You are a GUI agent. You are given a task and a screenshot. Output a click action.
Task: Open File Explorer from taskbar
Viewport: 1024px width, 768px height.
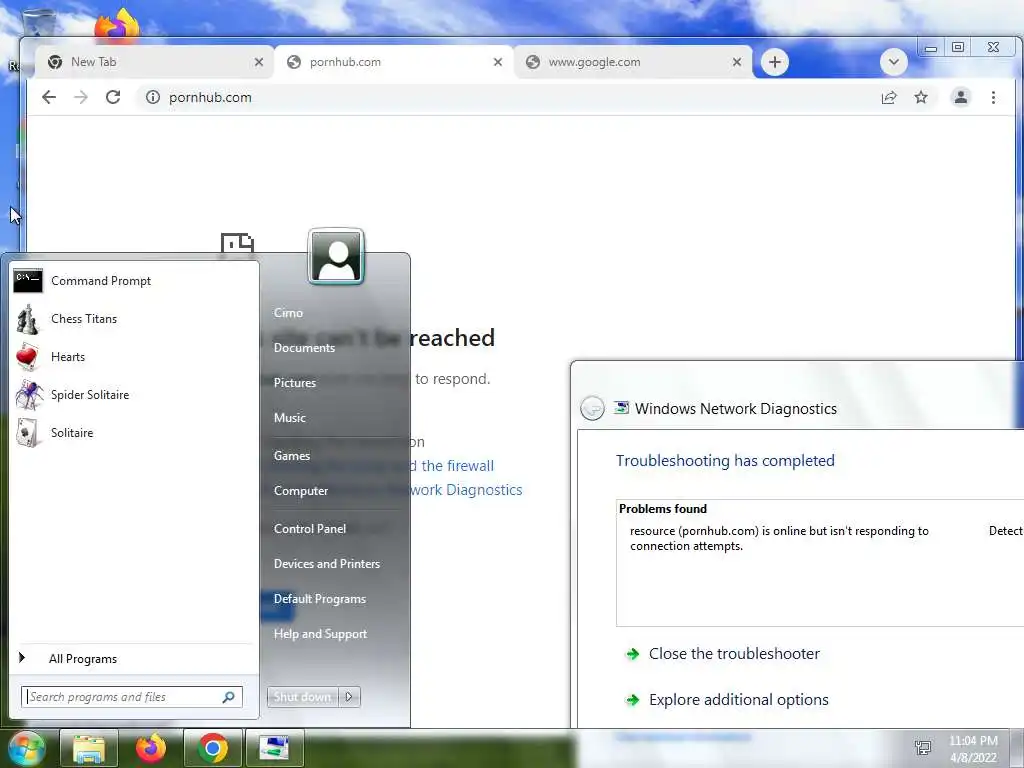[x=89, y=748]
